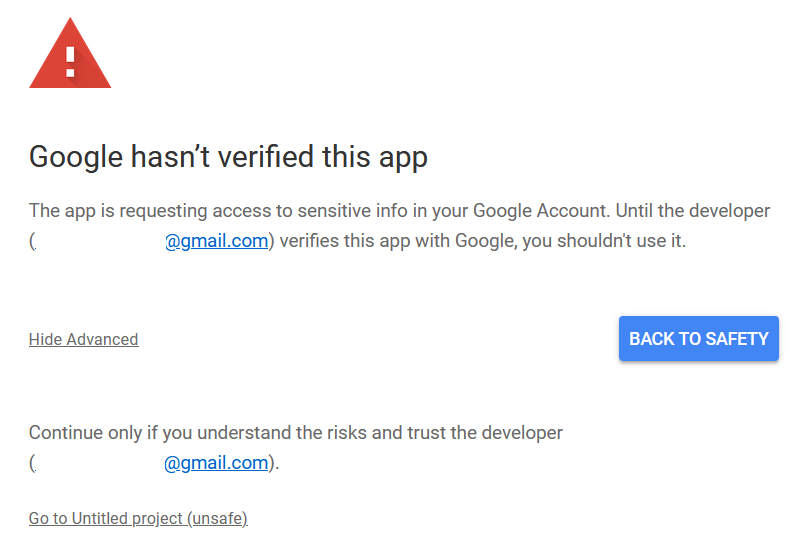Screen dimensions: 807x557
Task: Click 'verifies this app with Google' text
Action: (398, 240)
